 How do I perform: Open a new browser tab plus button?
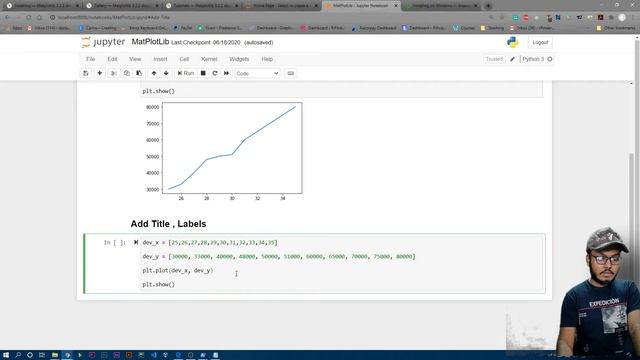488,6
